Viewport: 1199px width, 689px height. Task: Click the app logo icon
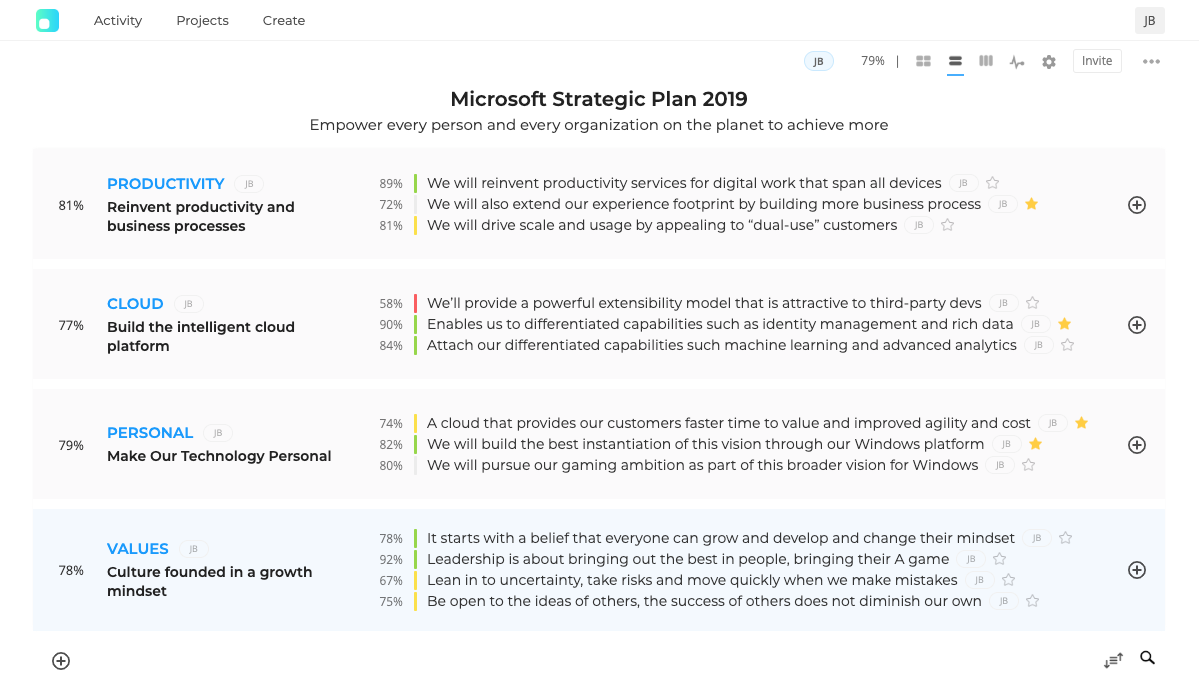pos(47,20)
